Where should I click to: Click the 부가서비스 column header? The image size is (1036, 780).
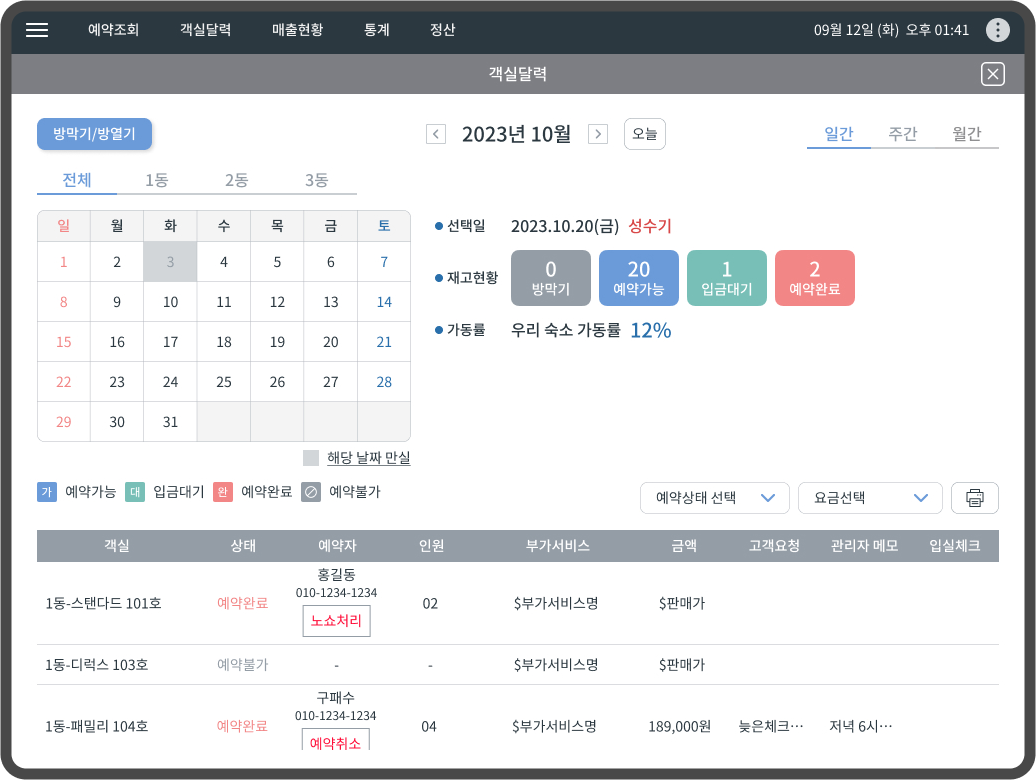558,546
